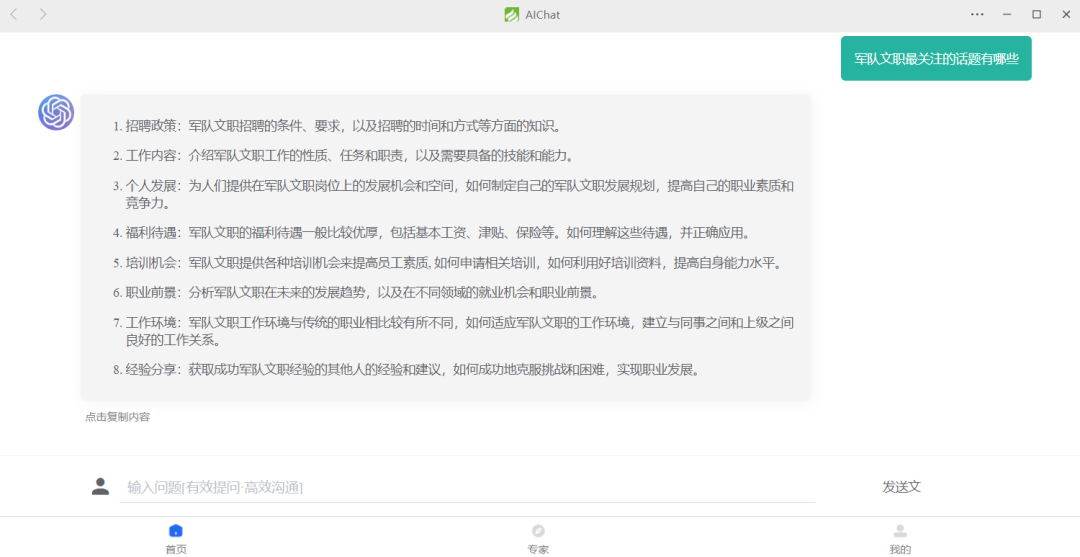The height and width of the screenshot is (557, 1080).
Task: Open the three-dots more options menu
Action: click(x=977, y=14)
